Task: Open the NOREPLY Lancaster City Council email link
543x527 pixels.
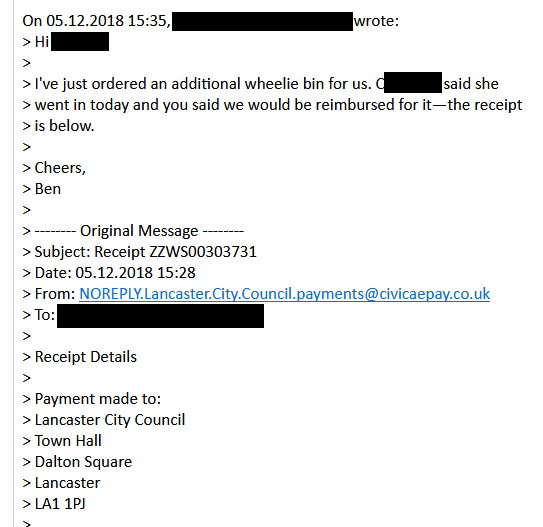Action: click(284, 294)
